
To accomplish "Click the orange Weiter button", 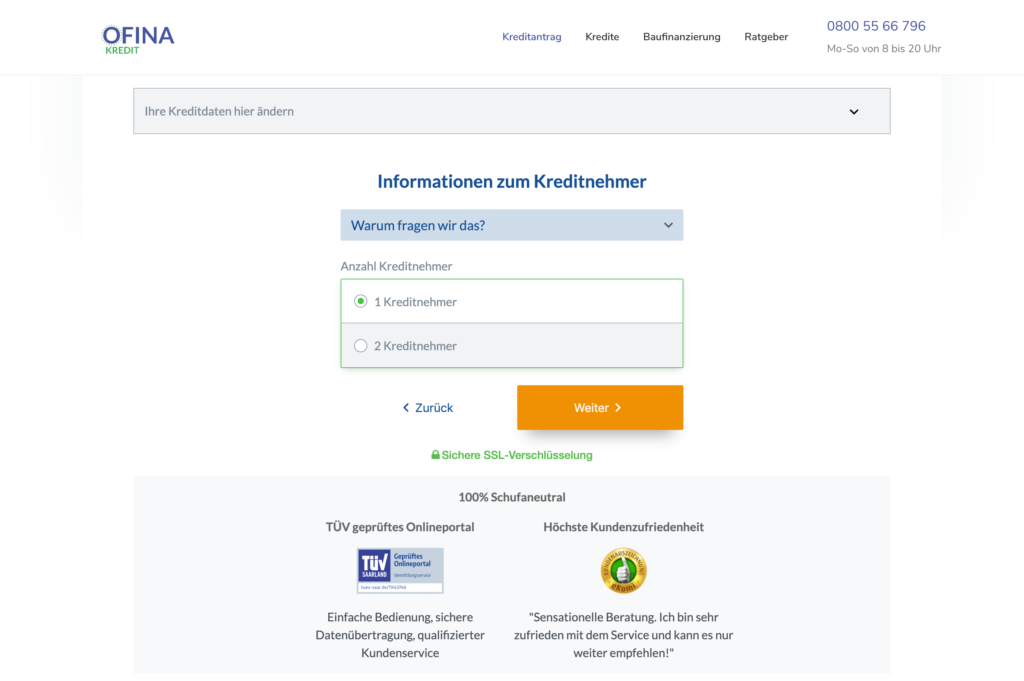I will point(600,407).
